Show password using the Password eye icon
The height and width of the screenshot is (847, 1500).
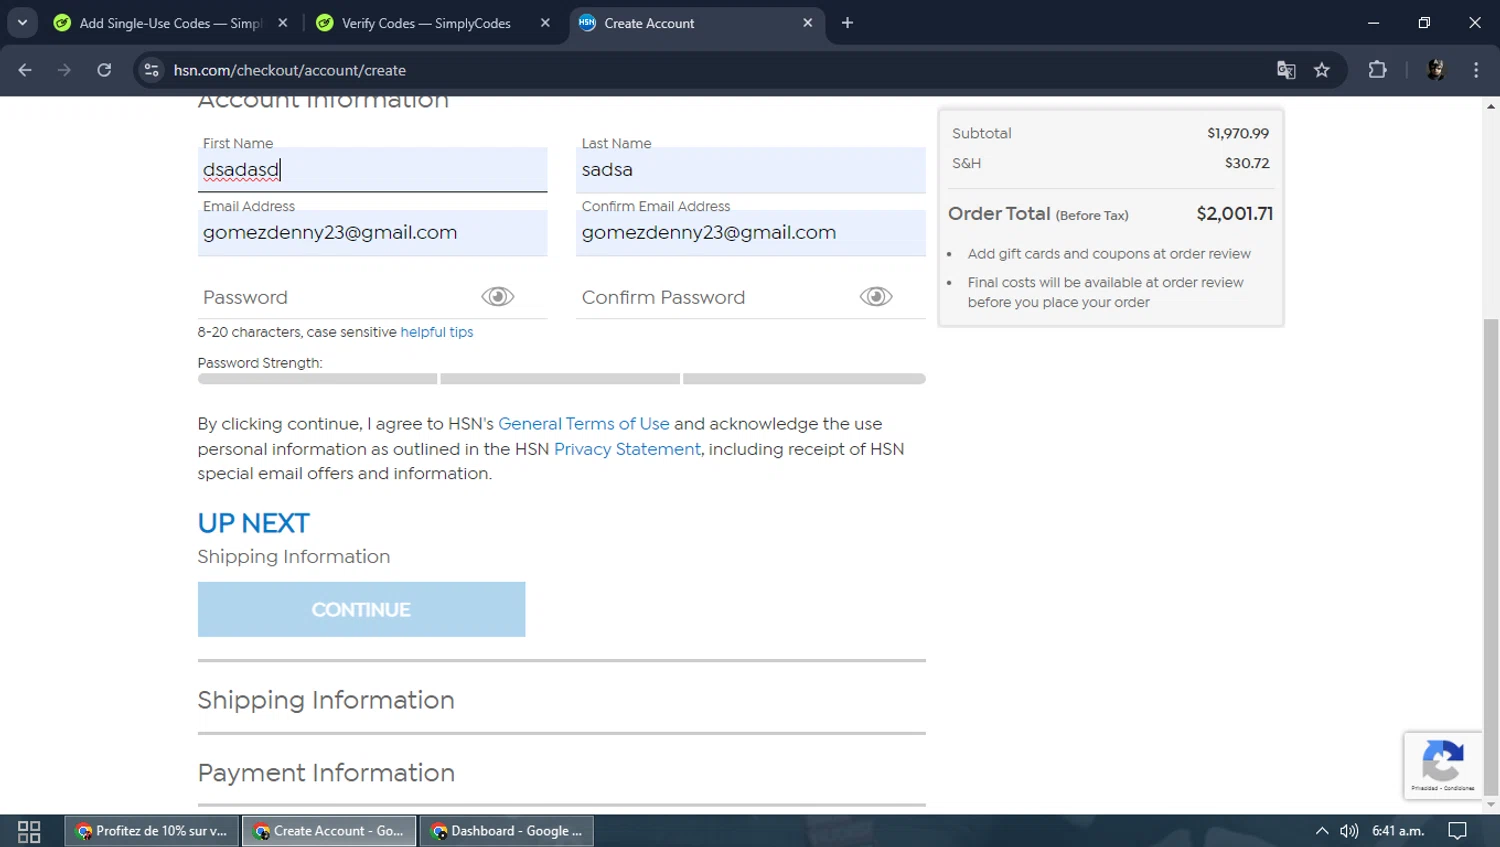tap(497, 297)
